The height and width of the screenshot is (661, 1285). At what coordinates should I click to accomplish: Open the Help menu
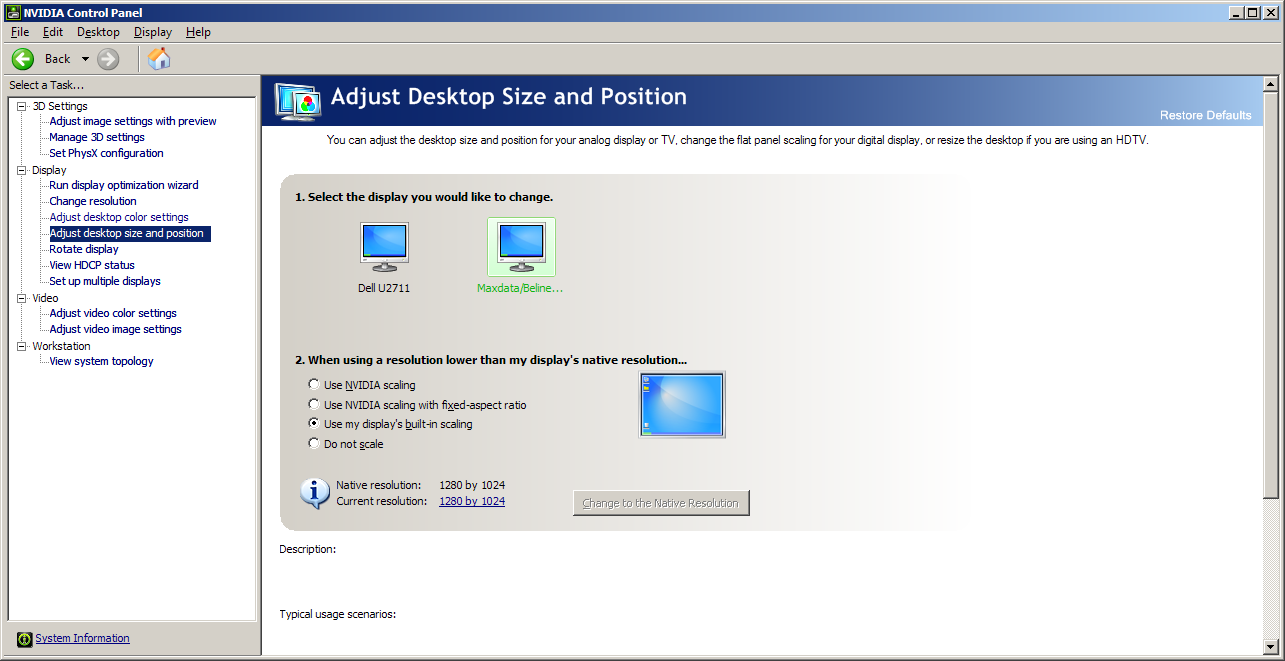click(198, 32)
